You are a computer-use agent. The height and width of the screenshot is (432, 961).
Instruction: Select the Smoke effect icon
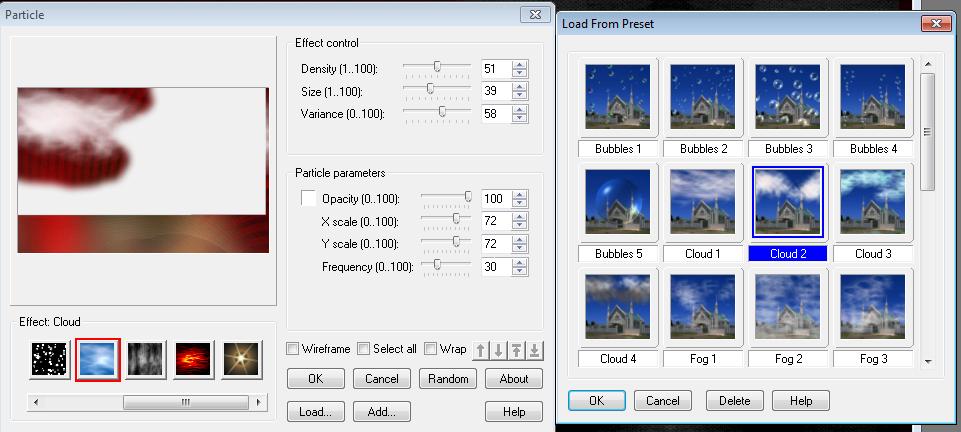coord(145,360)
